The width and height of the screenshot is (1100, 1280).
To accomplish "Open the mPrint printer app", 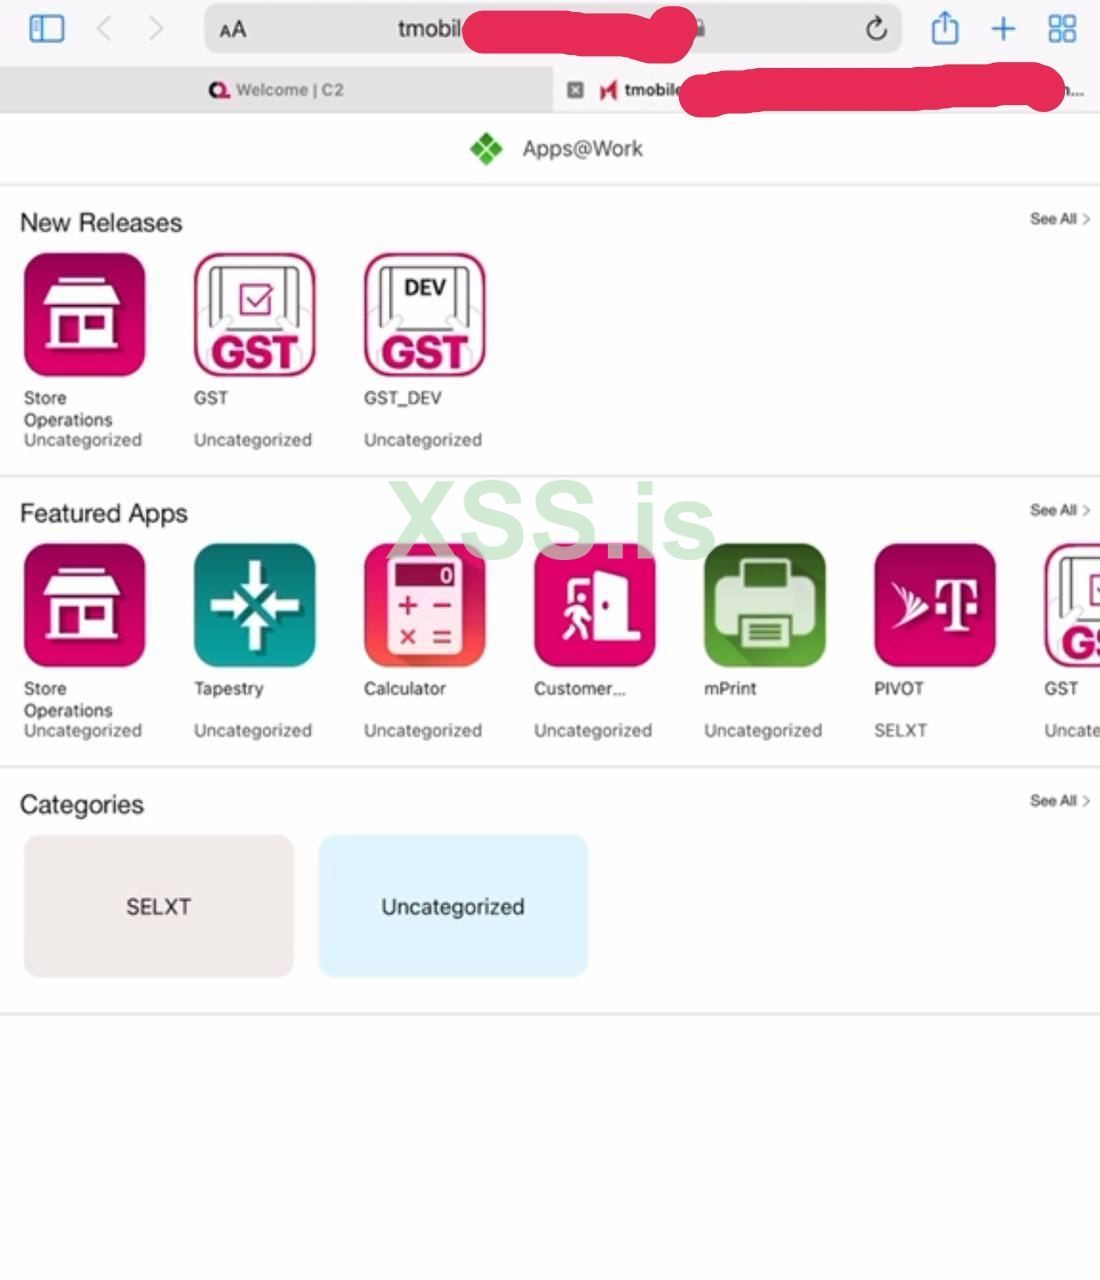I will [764, 605].
